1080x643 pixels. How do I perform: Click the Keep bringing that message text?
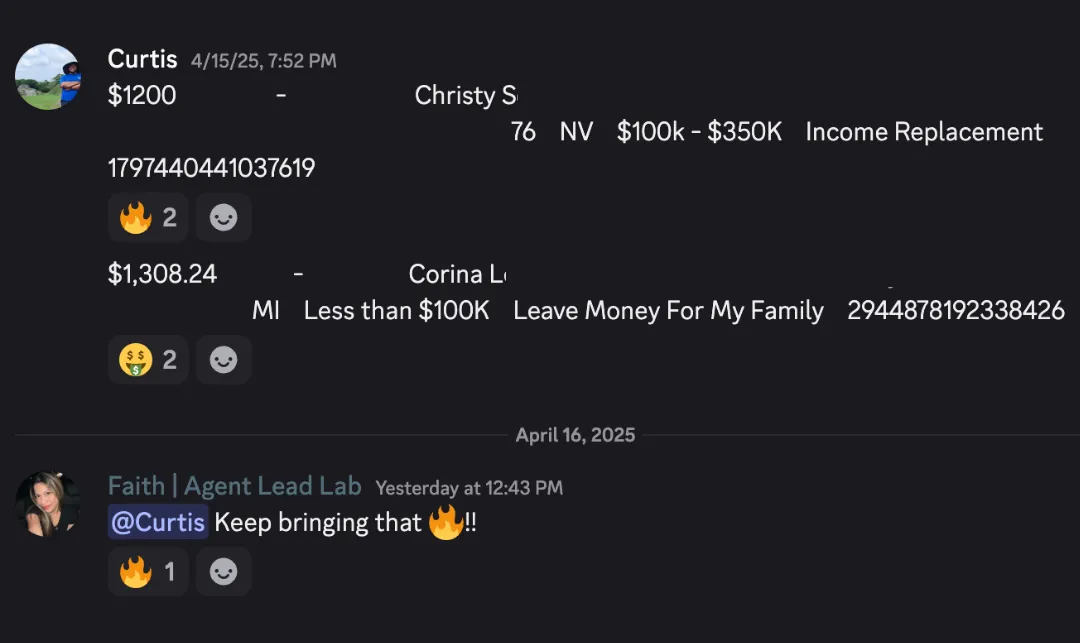pos(318,522)
